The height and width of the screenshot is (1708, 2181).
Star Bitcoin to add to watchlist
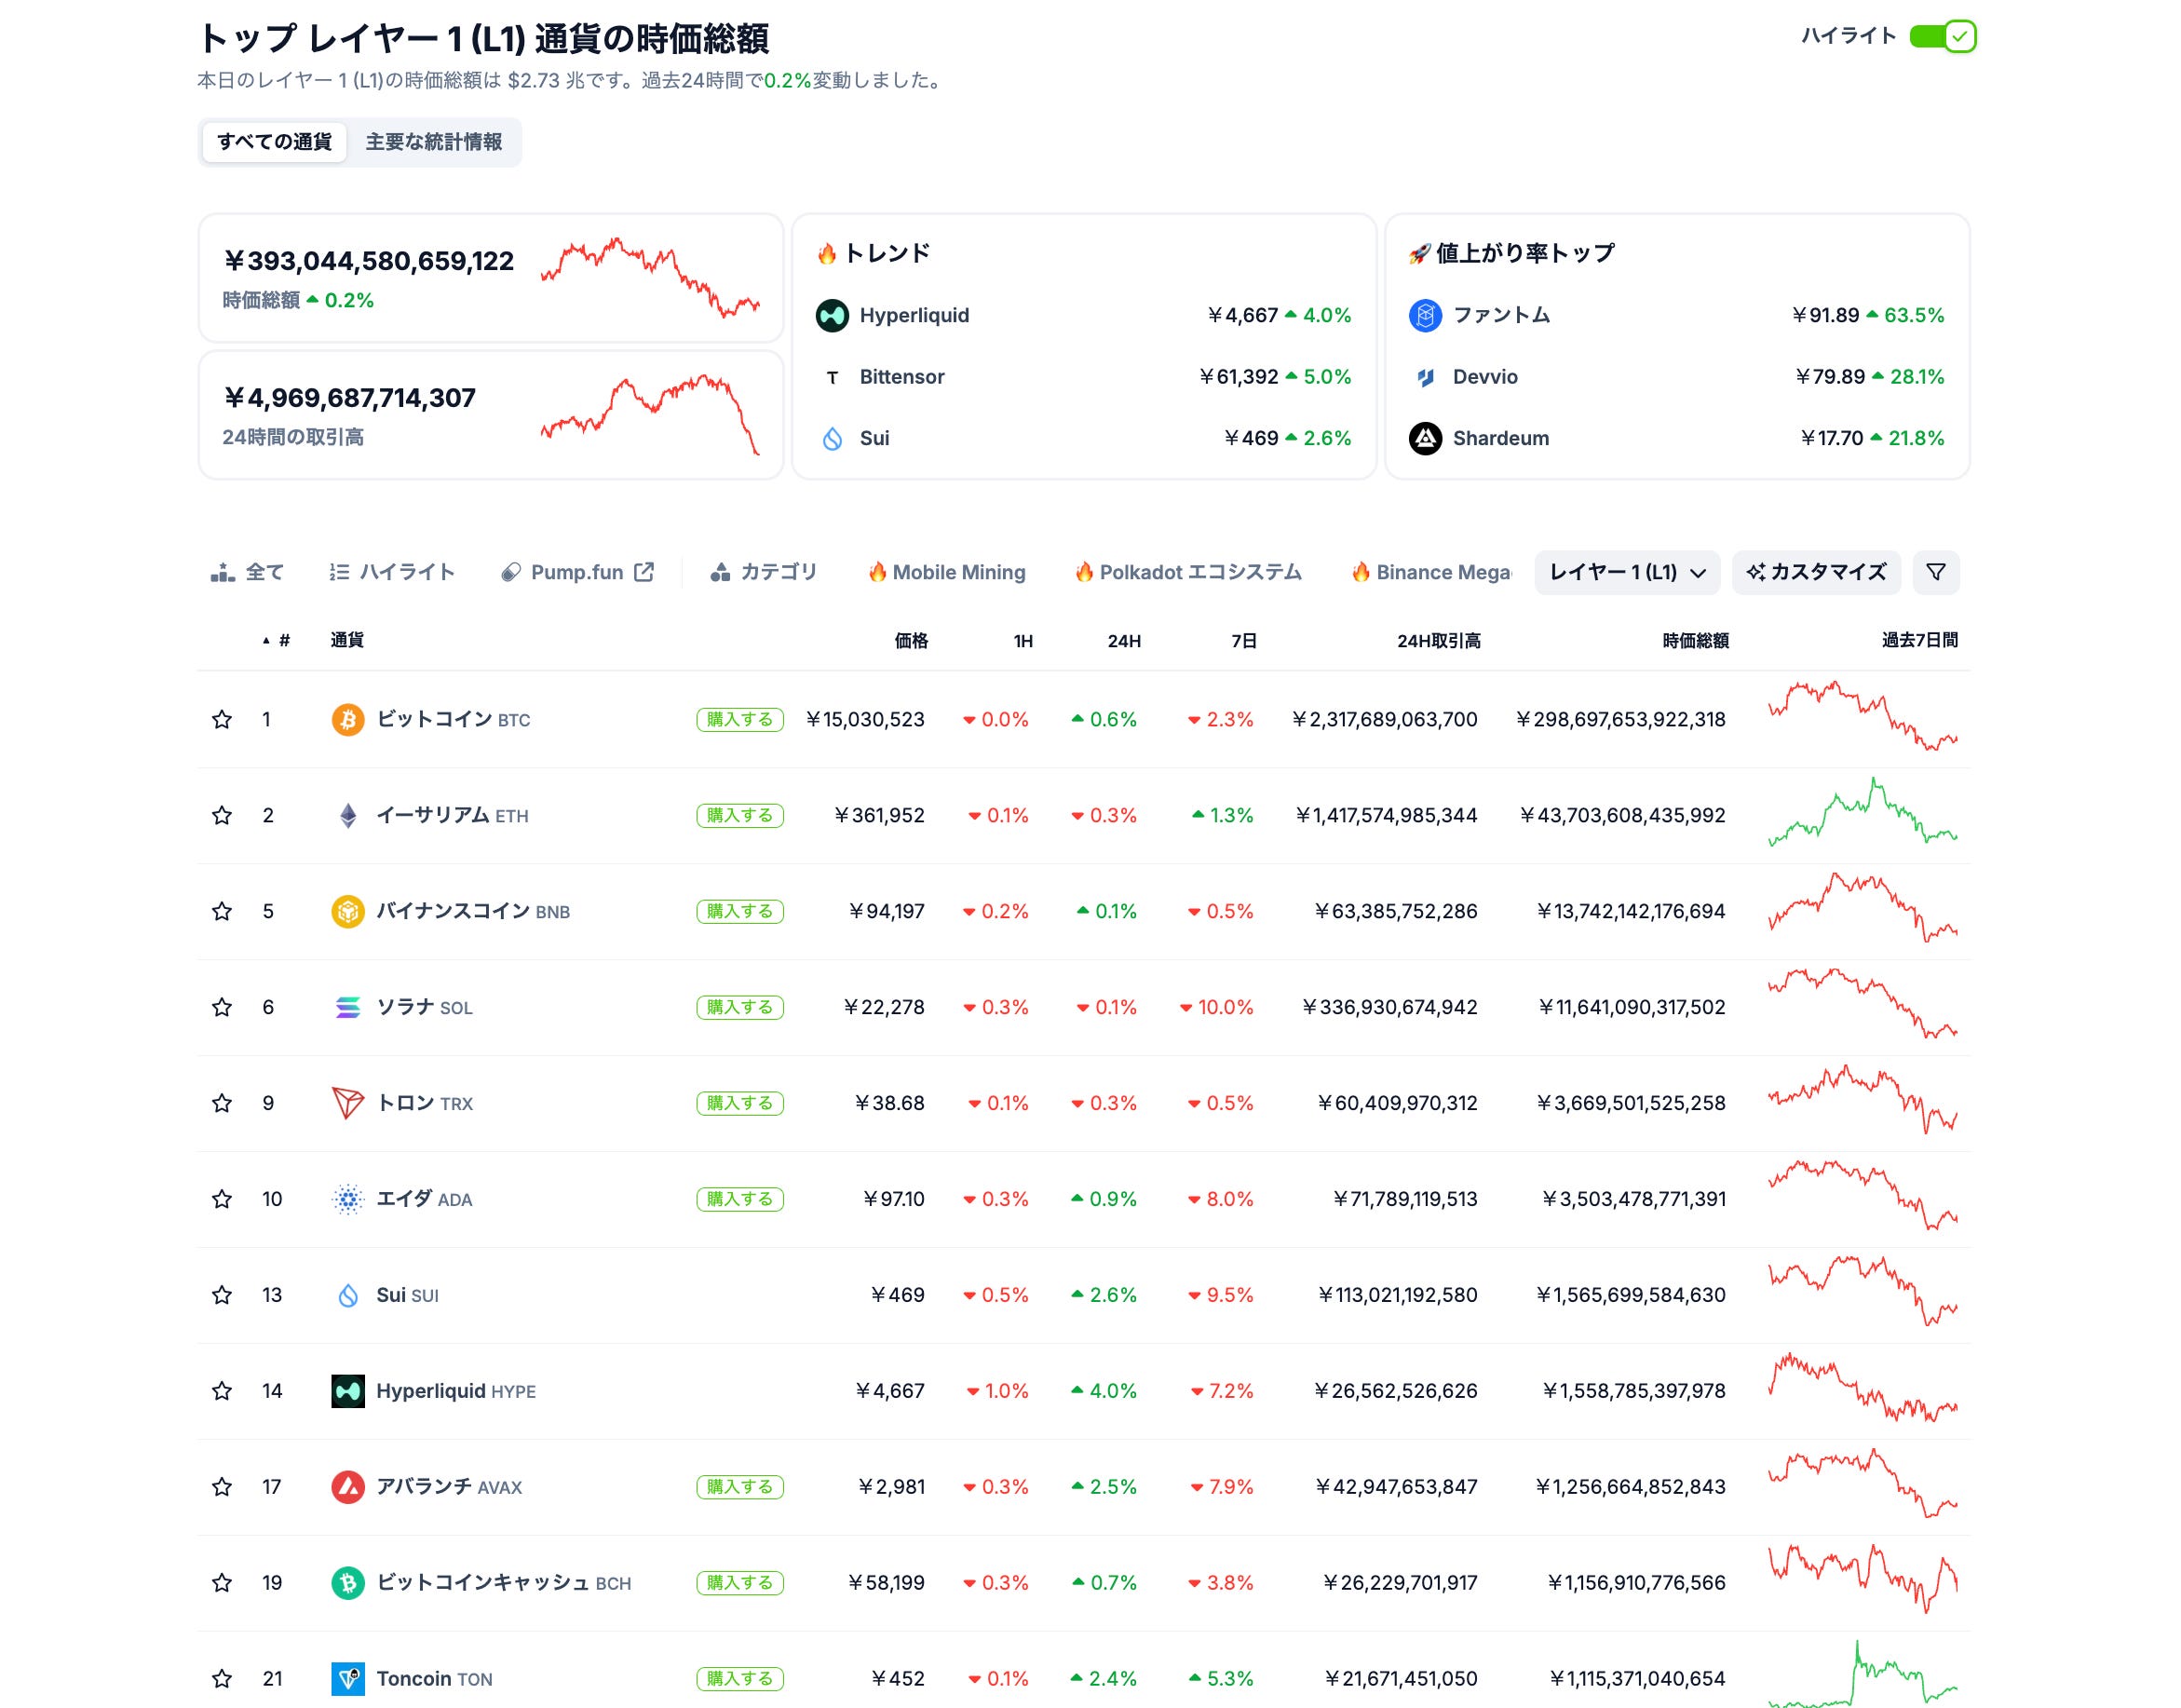[222, 719]
